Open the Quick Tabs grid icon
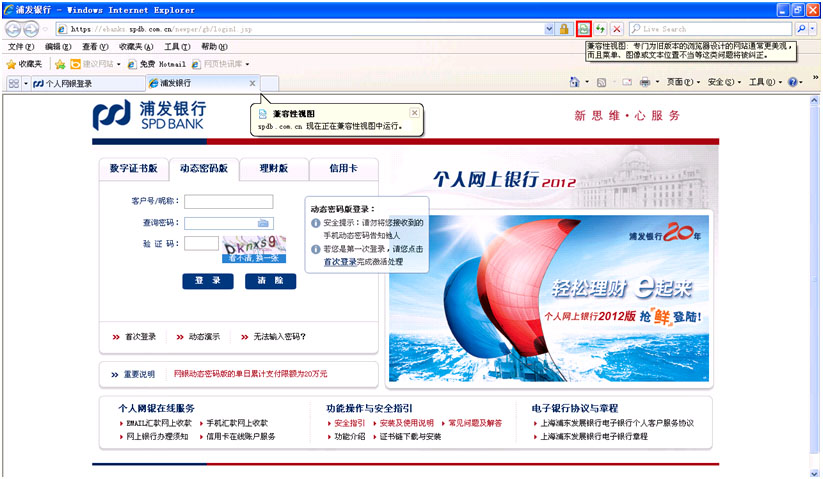823x479 pixels. (x=14, y=84)
